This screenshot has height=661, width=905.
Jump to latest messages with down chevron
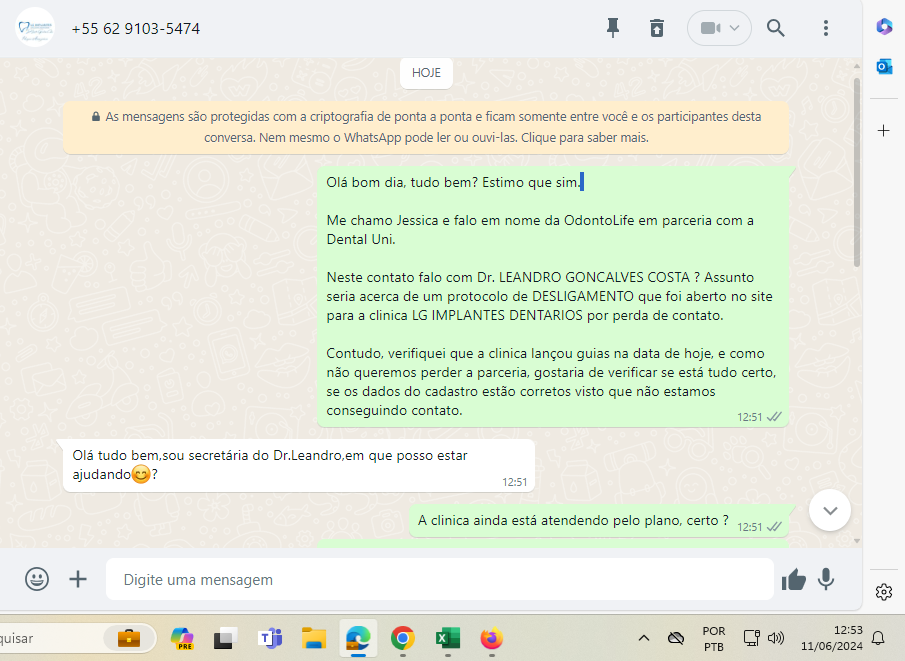(x=830, y=510)
